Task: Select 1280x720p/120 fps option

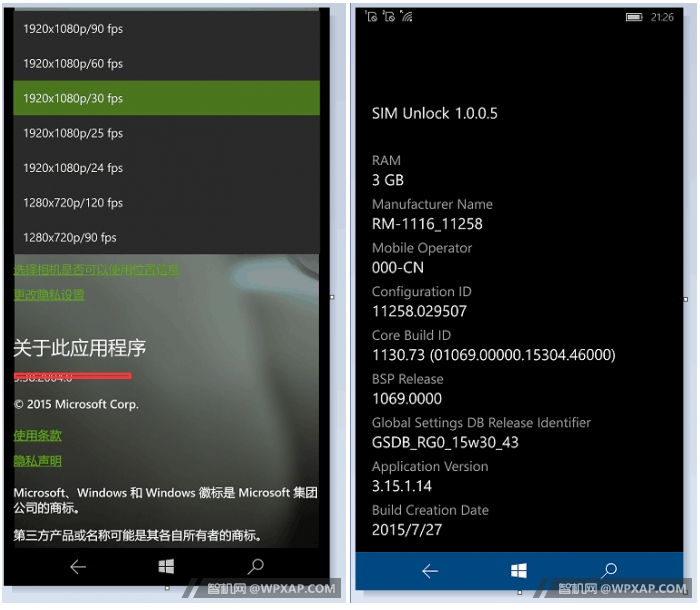Action: [166, 203]
